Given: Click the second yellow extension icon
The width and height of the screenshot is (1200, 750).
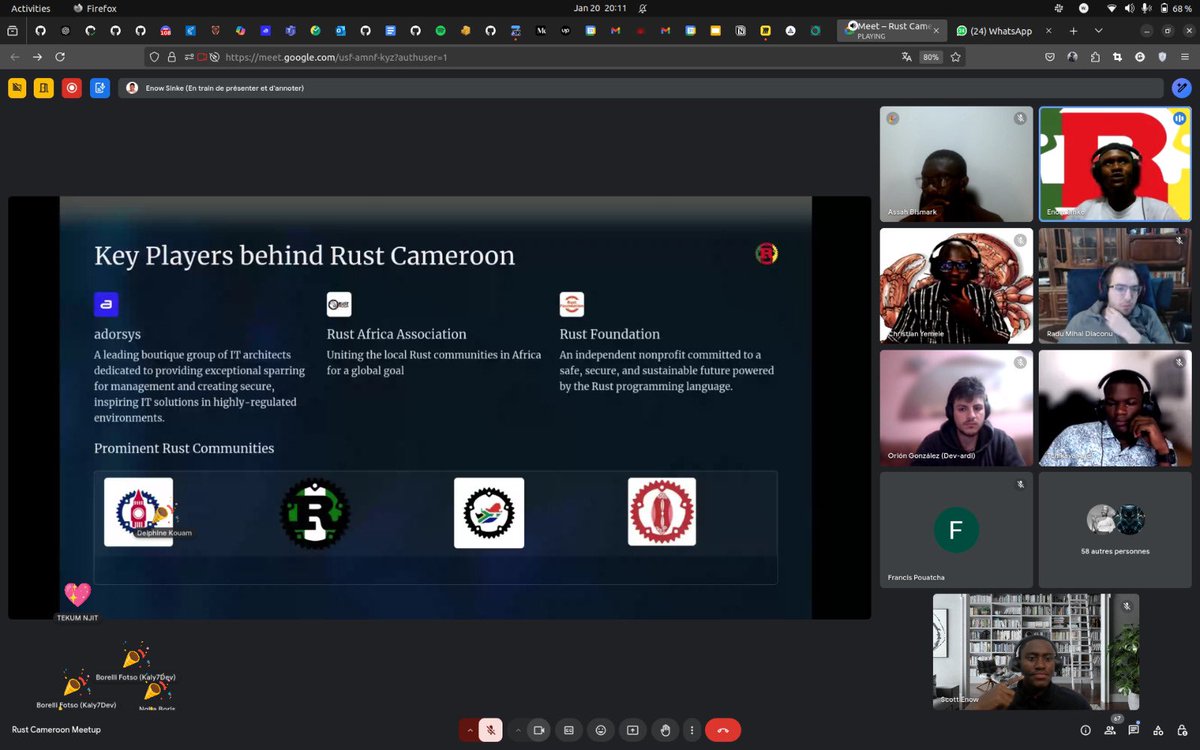Looking at the screenshot, I should pos(44,88).
